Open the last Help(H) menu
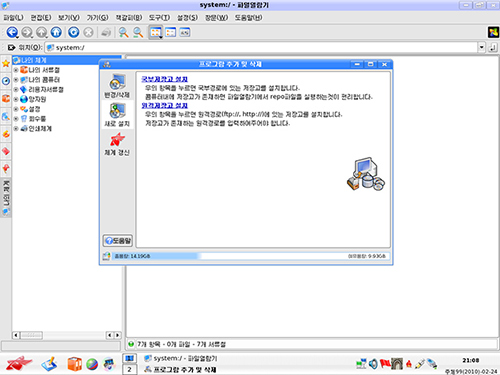Screen dimensions: 500x375 tap(248, 18)
